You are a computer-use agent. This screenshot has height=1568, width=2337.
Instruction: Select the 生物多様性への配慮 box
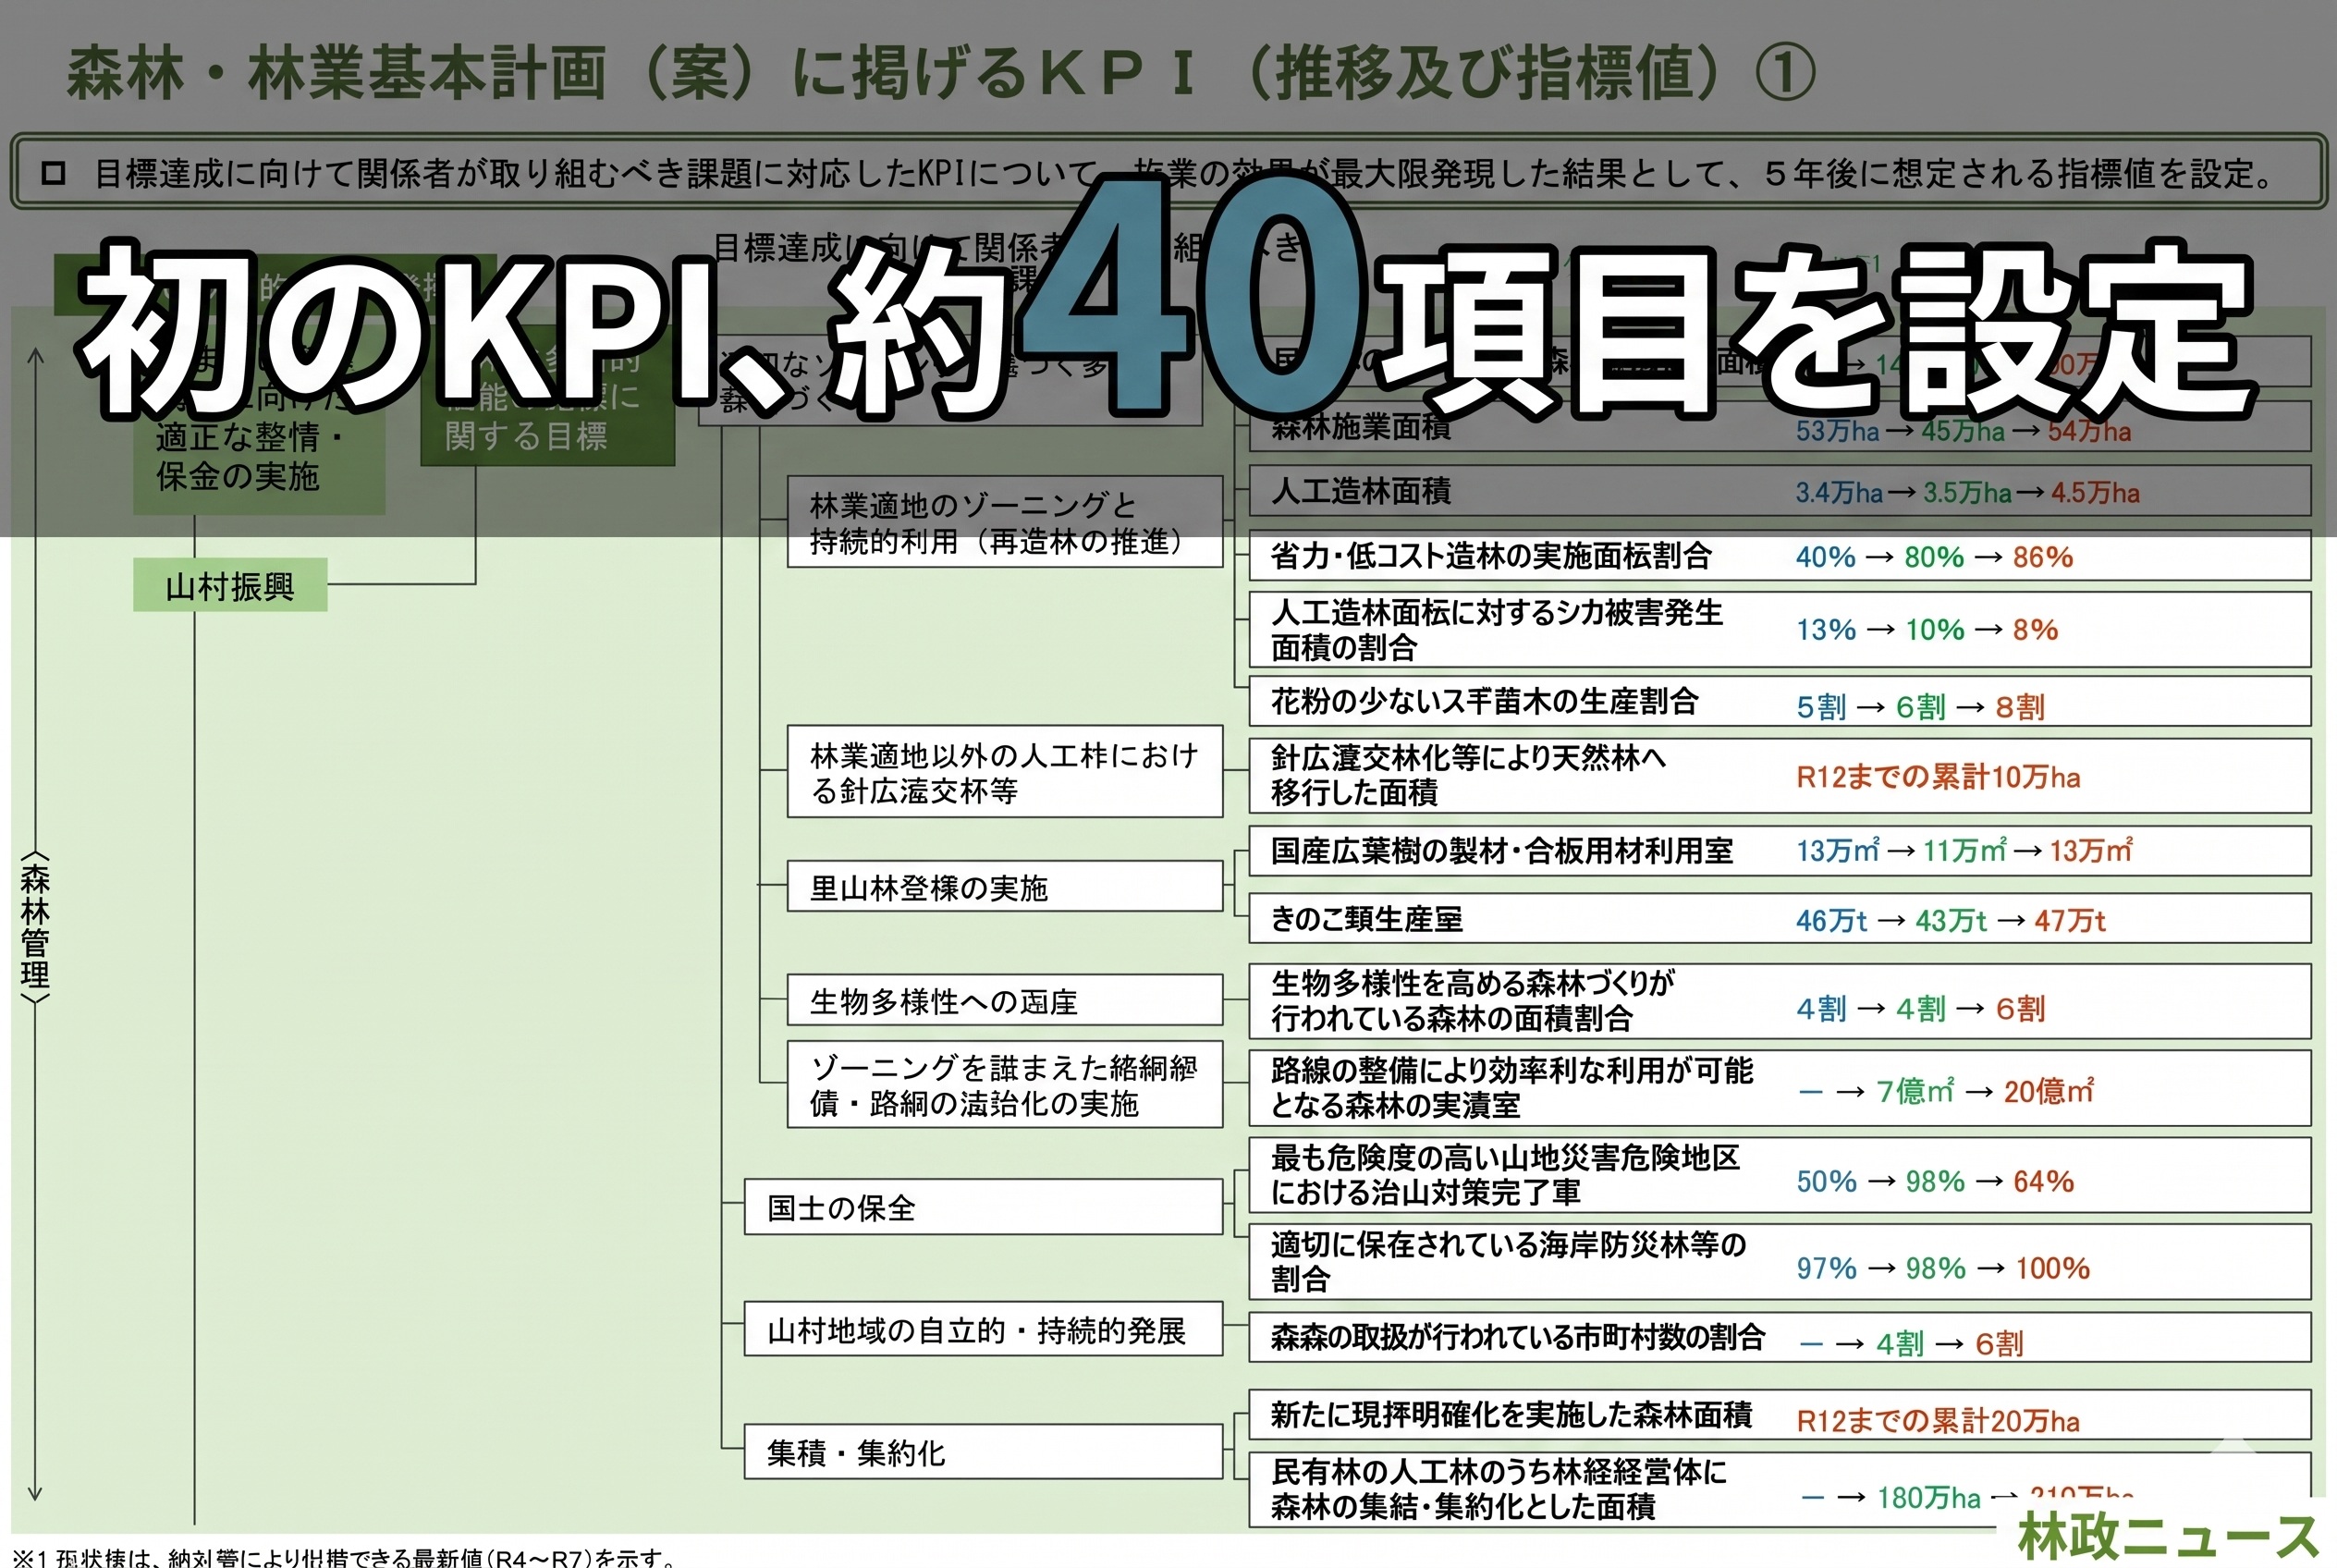[1004, 1000]
